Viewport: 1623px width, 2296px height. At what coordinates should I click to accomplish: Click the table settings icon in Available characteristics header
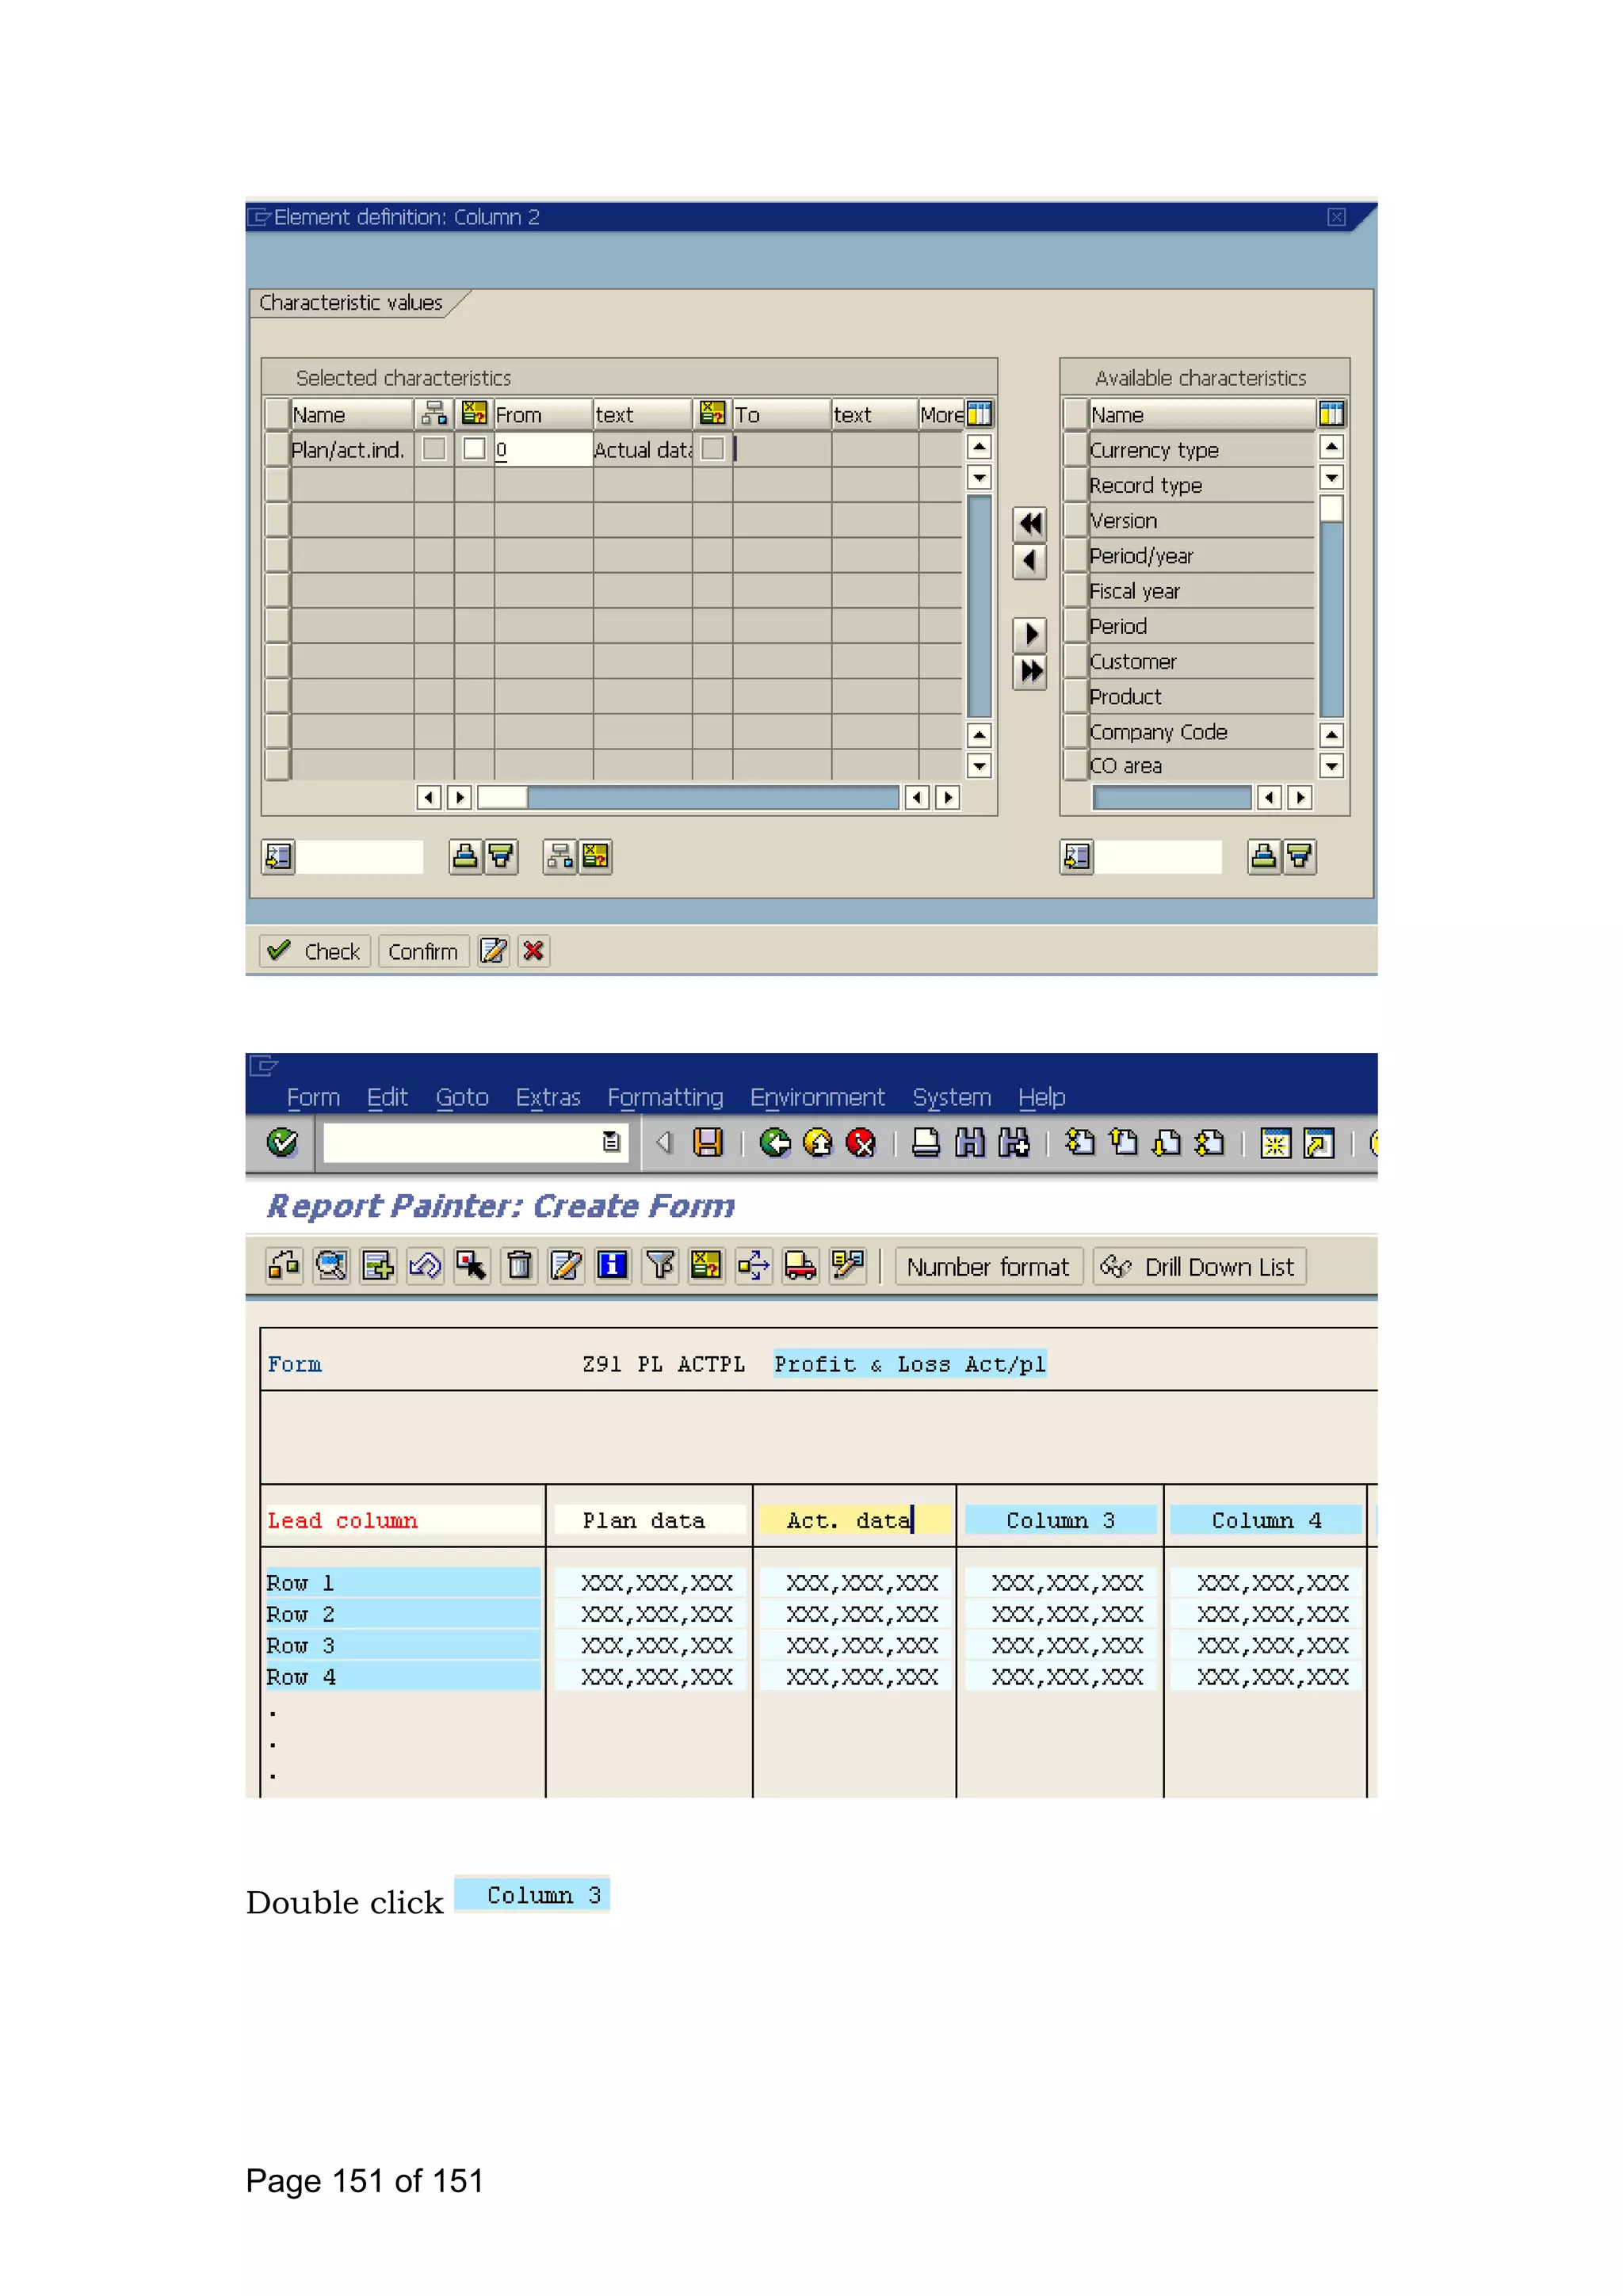click(x=1331, y=414)
